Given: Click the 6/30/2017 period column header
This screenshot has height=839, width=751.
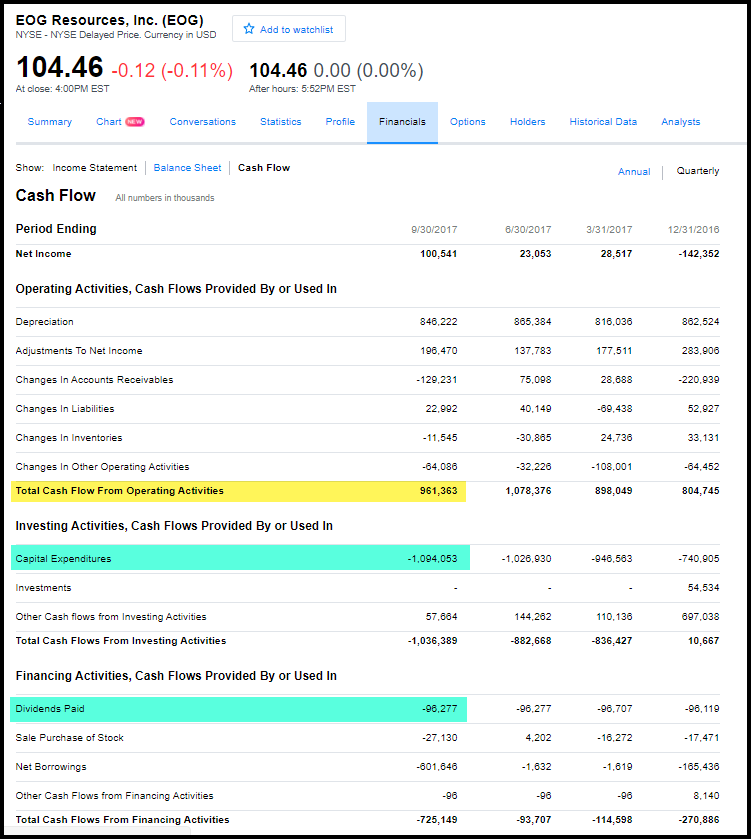Looking at the screenshot, I should 528,230.
